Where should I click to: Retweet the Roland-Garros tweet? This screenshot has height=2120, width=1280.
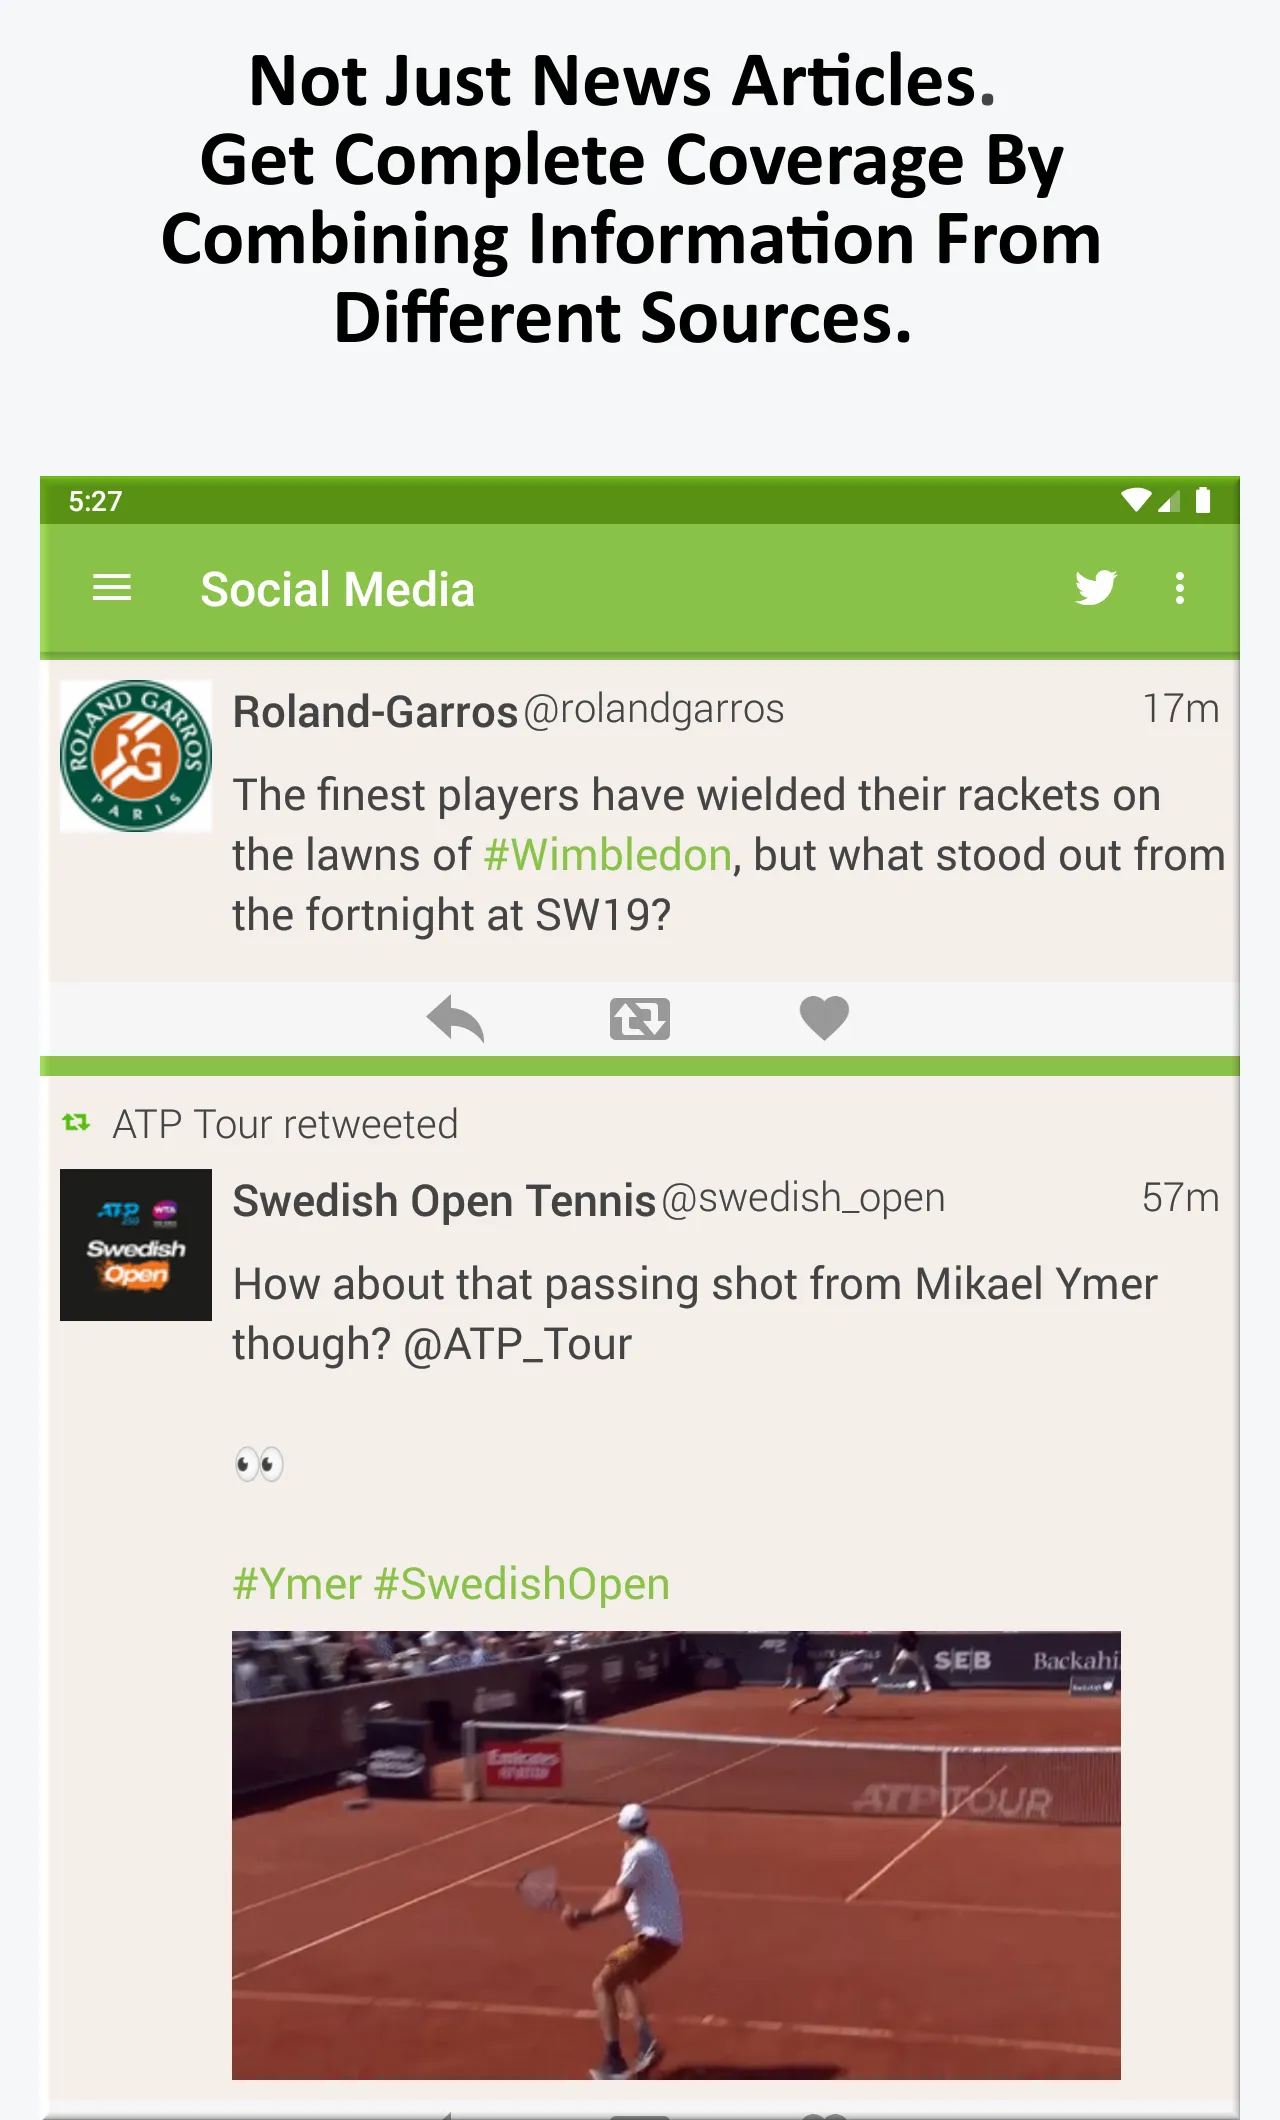[x=639, y=1018]
